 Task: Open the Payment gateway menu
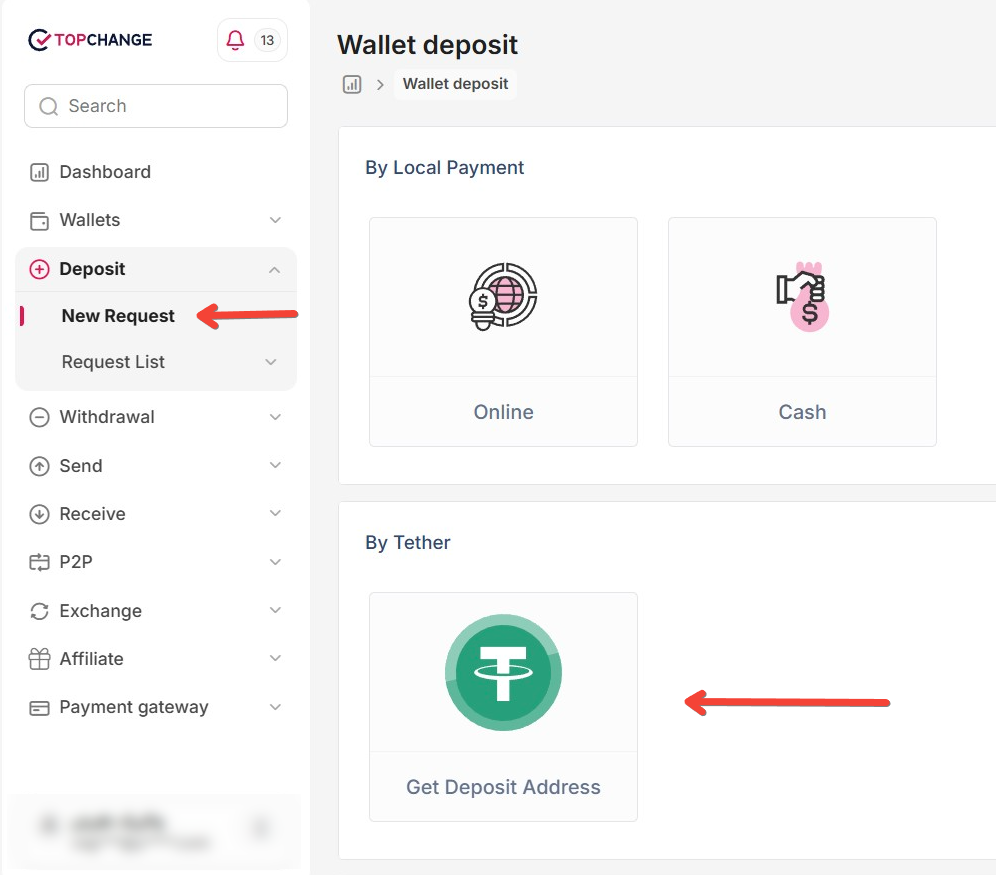pos(156,707)
